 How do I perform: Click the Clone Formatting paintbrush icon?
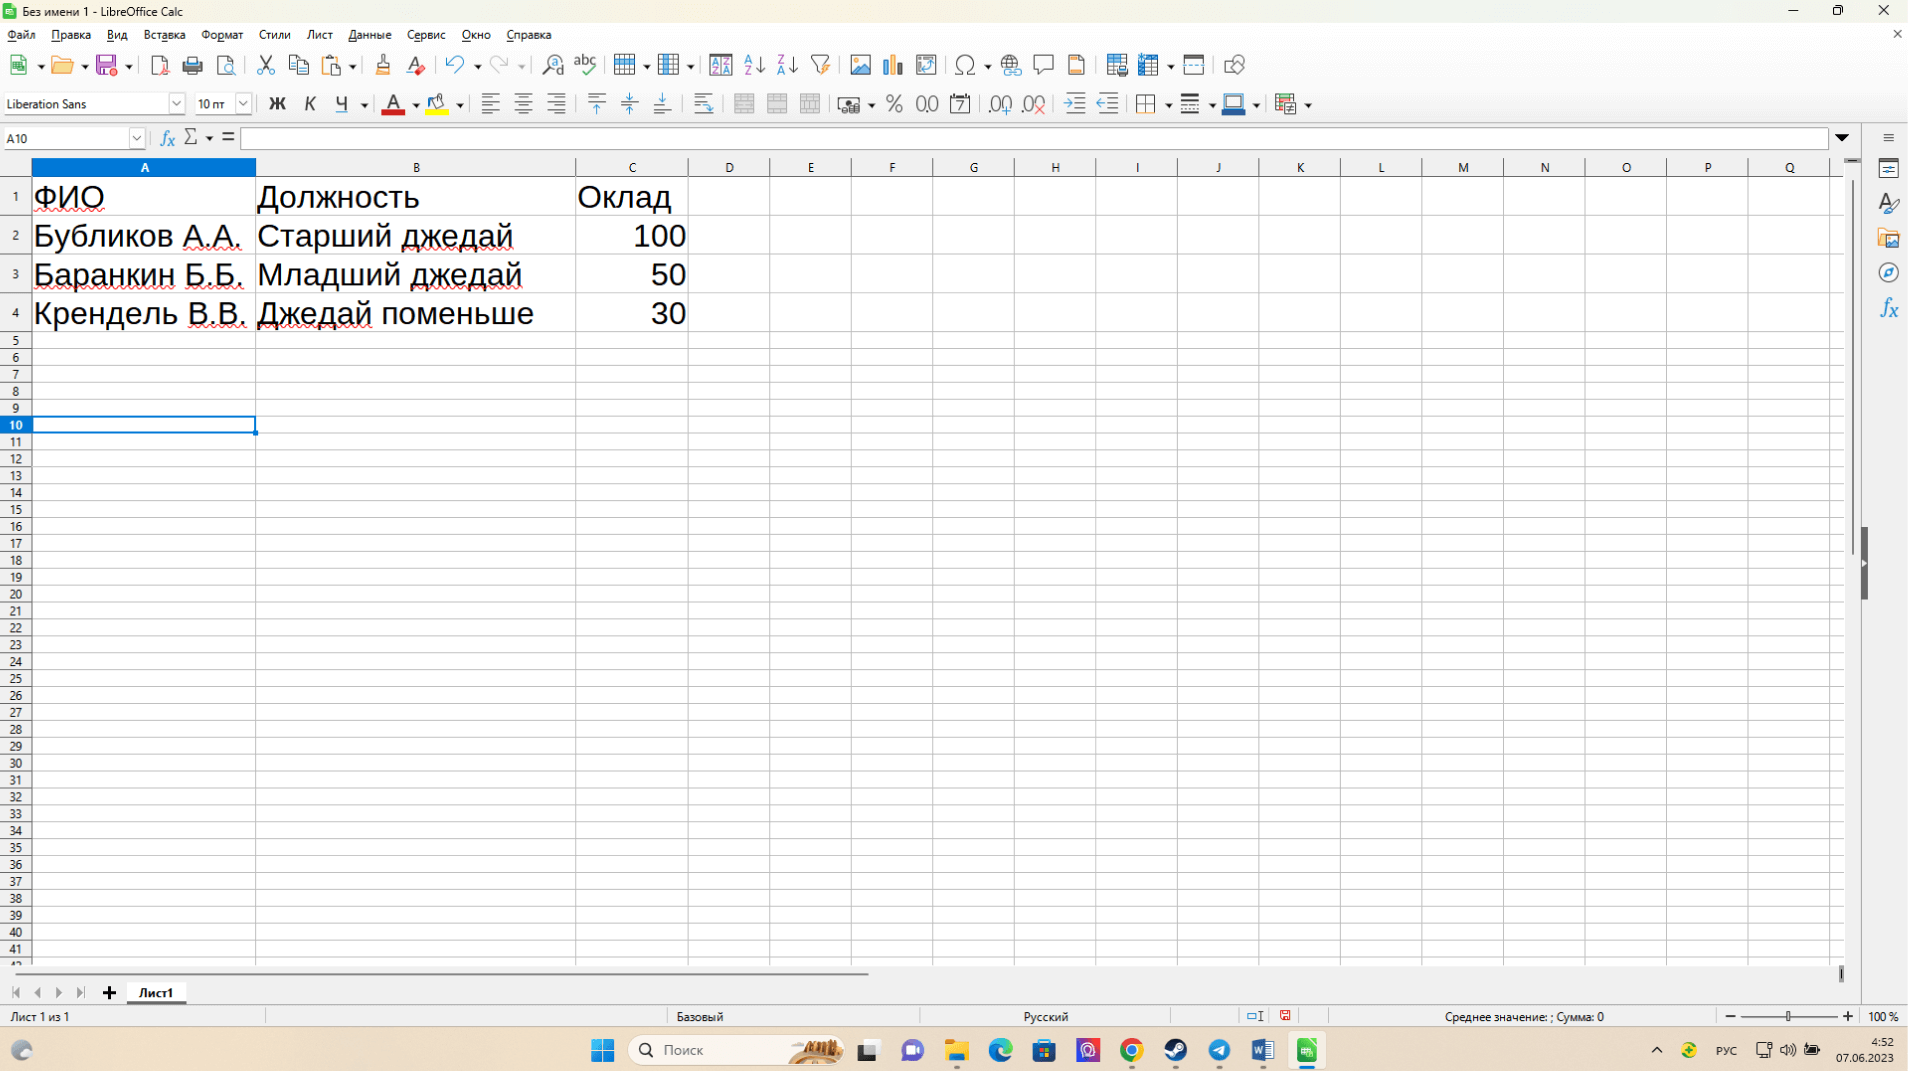[x=383, y=65]
